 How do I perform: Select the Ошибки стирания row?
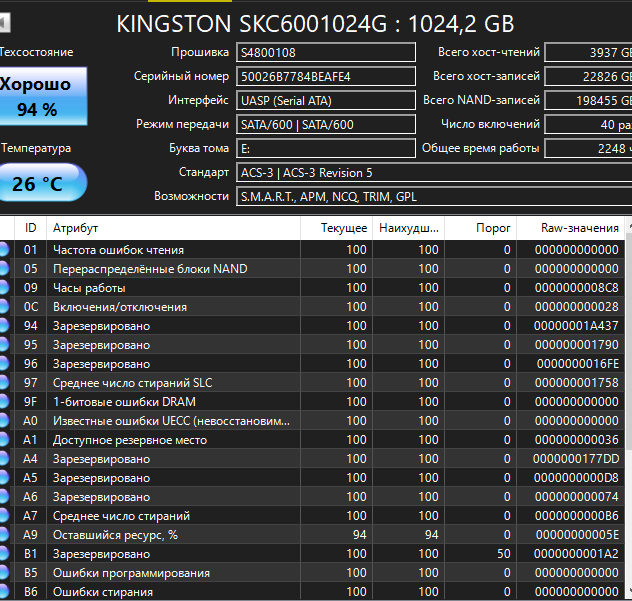(x=312, y=592)
